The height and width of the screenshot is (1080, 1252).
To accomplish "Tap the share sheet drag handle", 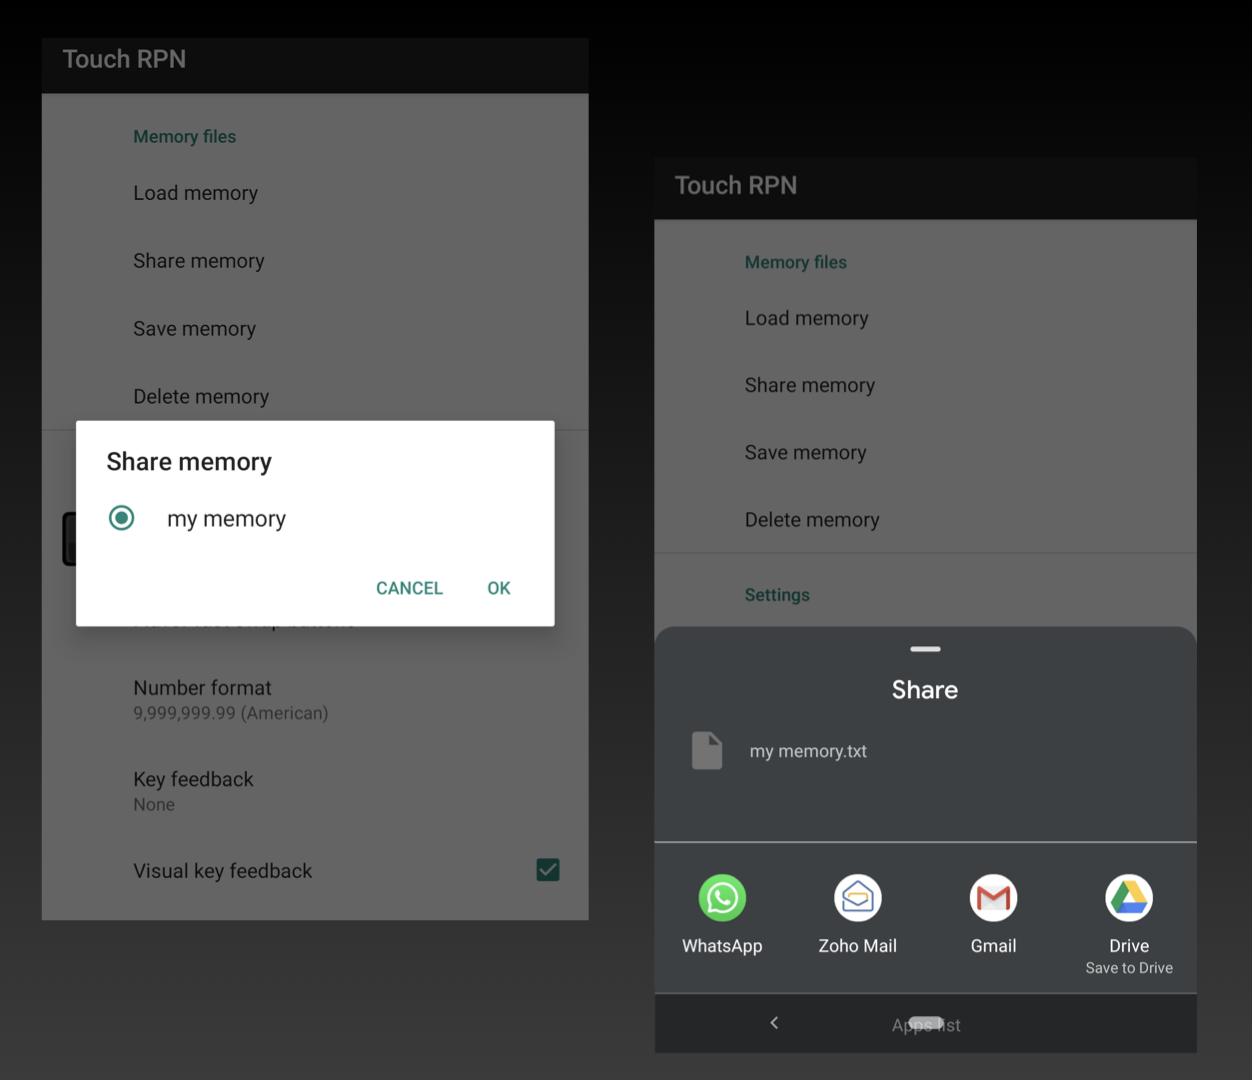I will click(x=925, y=649).
